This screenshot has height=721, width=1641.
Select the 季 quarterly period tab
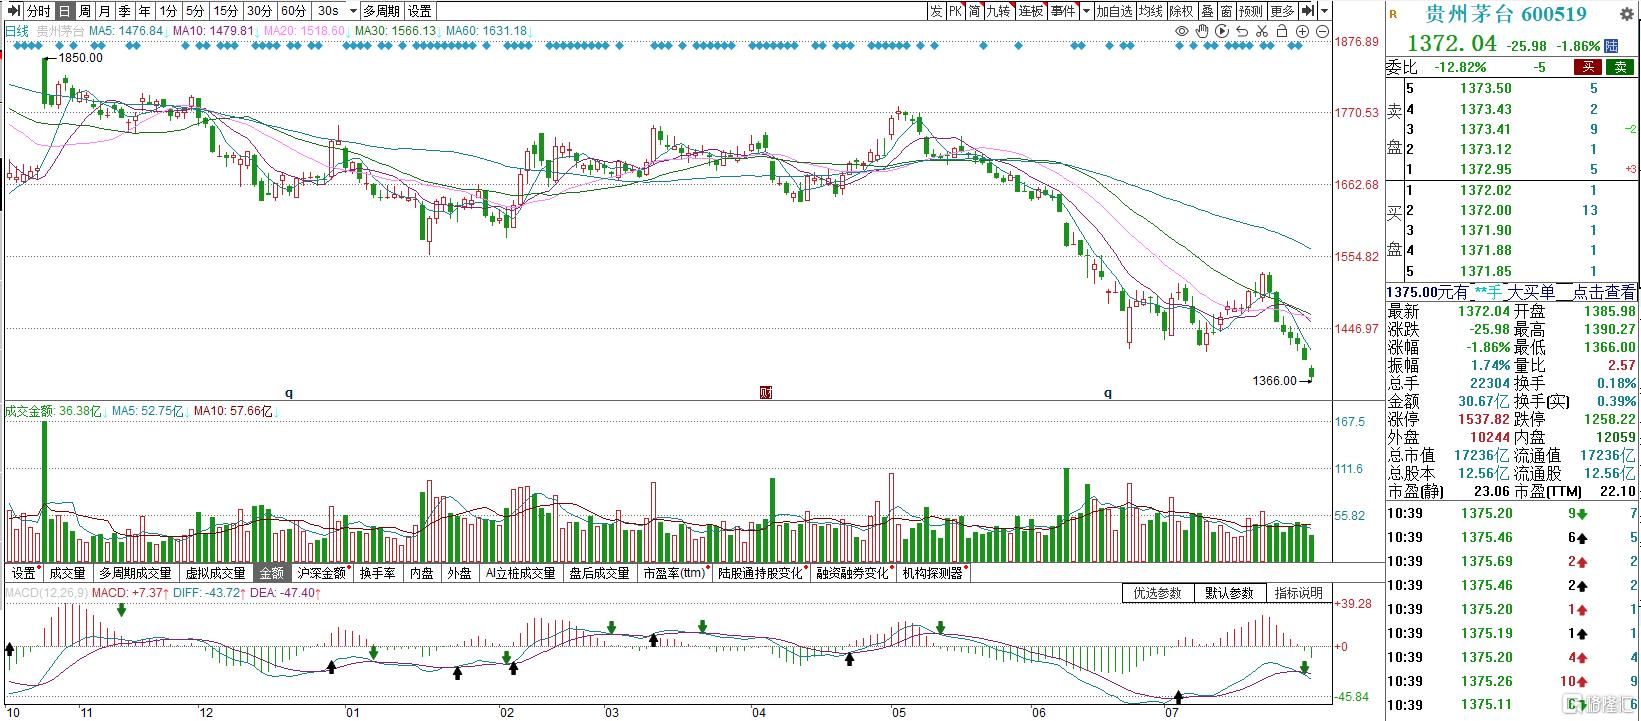[124, 11]
